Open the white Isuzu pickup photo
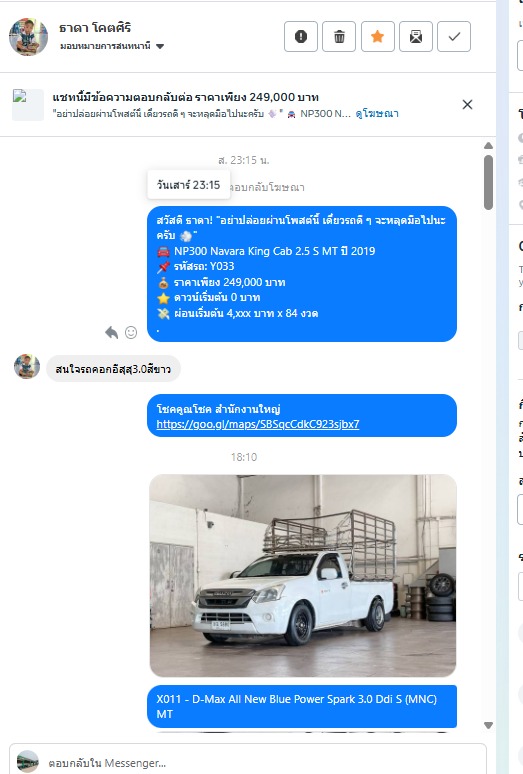This screenshot has width=523, height=774. tap(303, 576)
